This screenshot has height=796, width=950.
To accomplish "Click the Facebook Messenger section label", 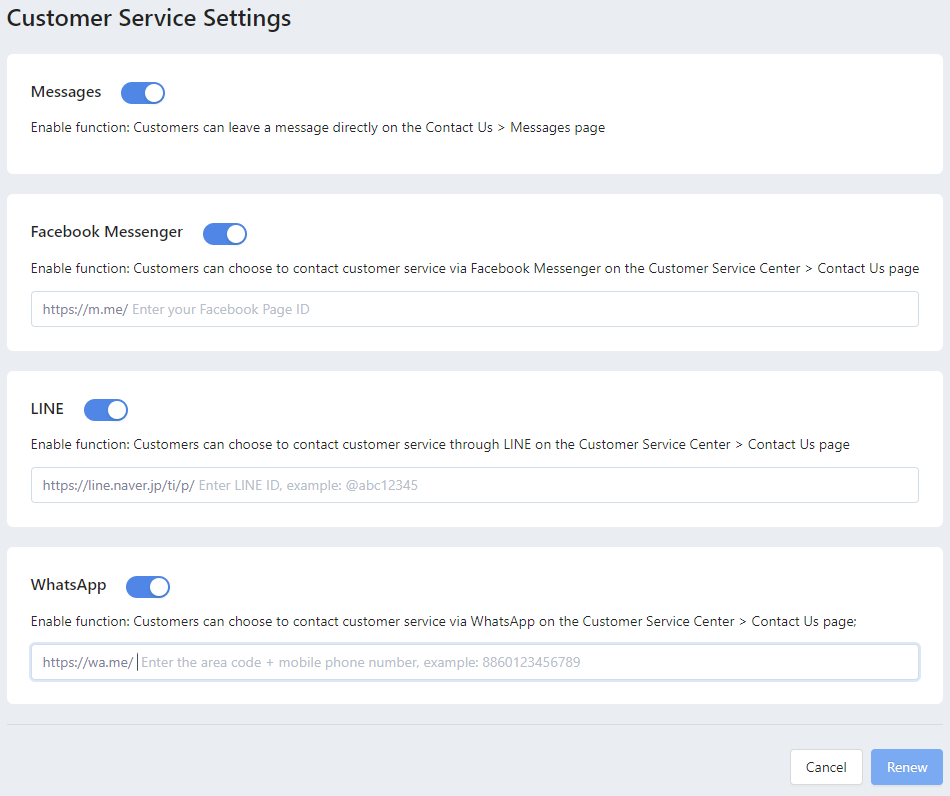I will coord(107,232).
